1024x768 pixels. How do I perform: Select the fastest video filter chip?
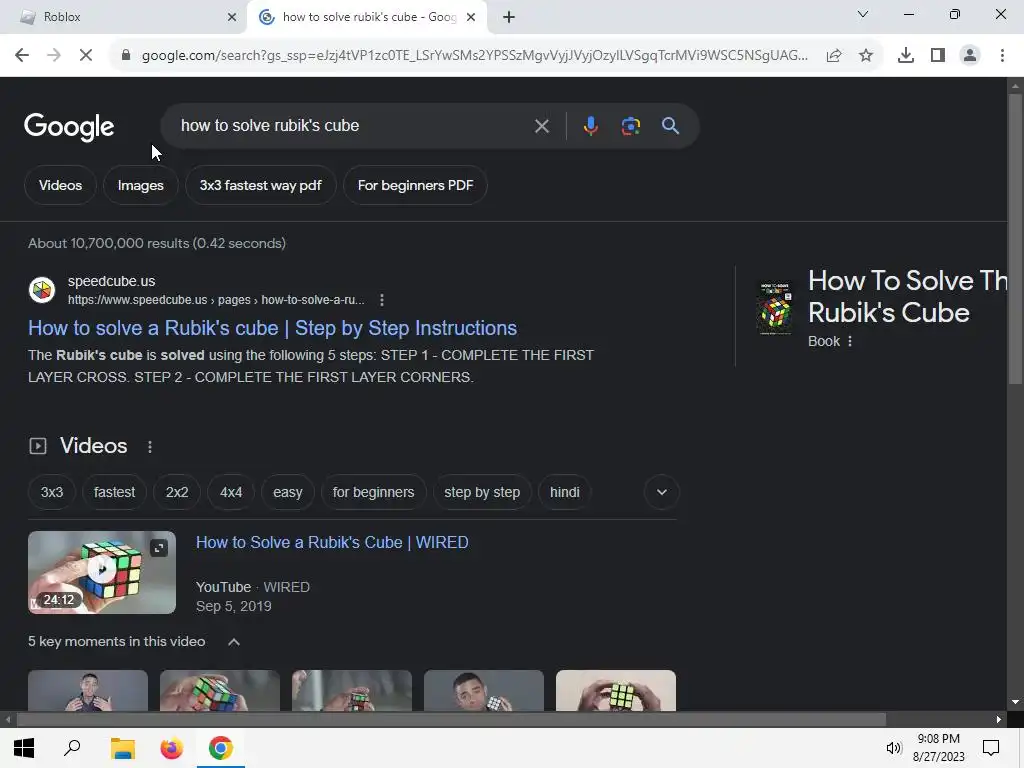(114, 492)
